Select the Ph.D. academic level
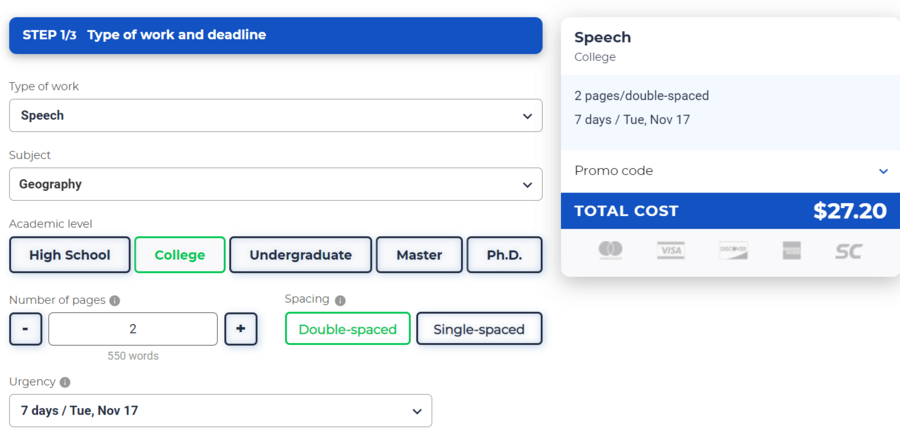This screenshot has width=900, height=437. click(505, 255)
